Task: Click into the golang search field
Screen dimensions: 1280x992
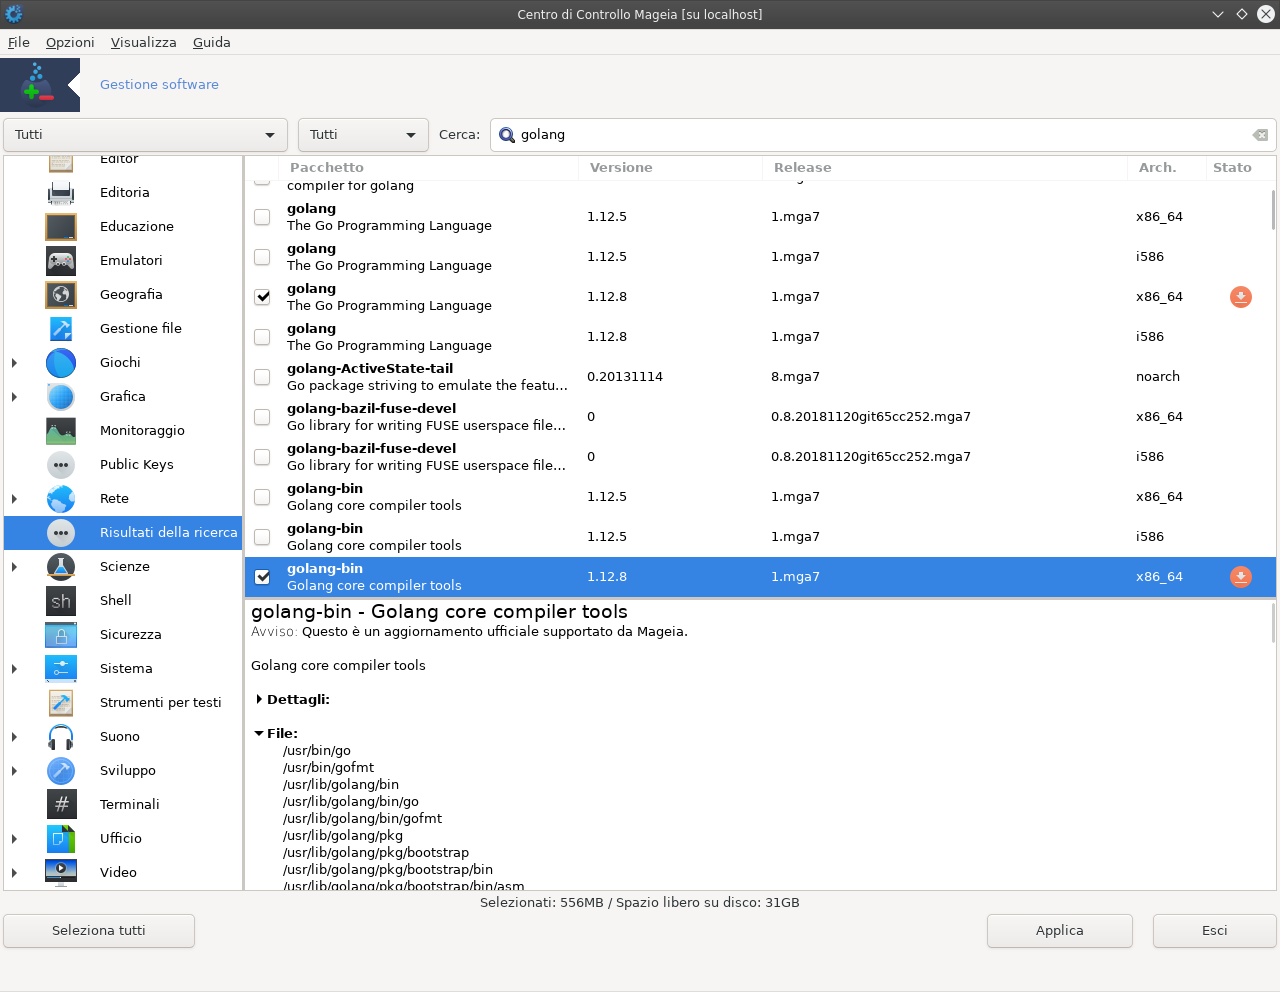Action: 883,135
